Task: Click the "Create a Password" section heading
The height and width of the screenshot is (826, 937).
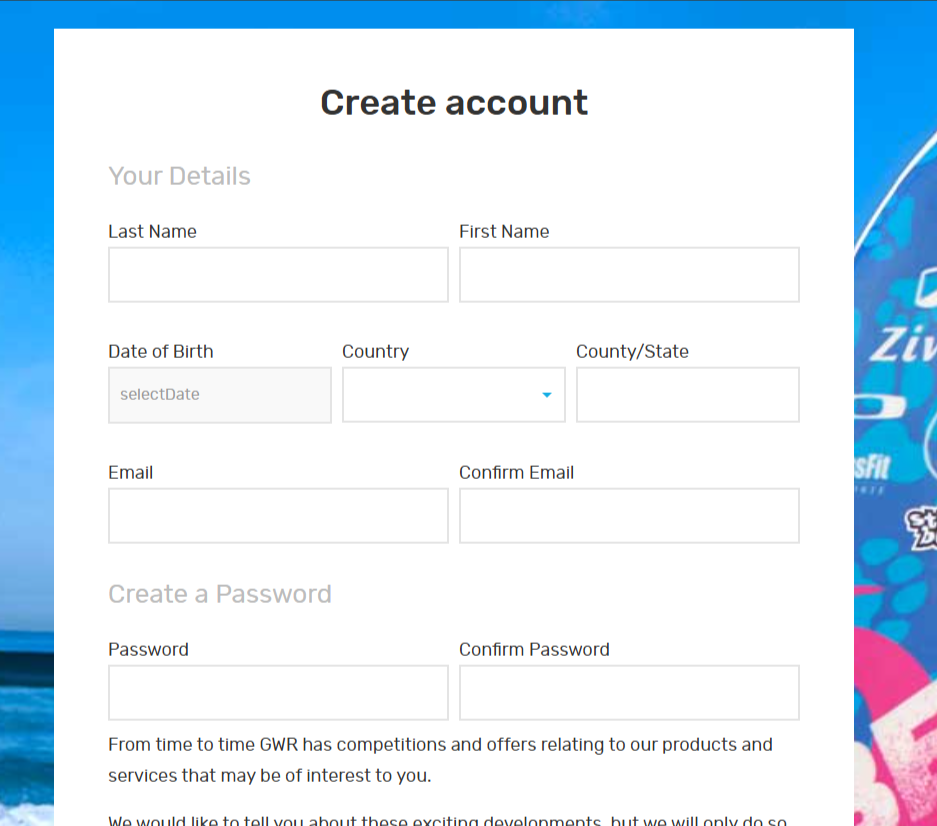Action: coord(220,594)
